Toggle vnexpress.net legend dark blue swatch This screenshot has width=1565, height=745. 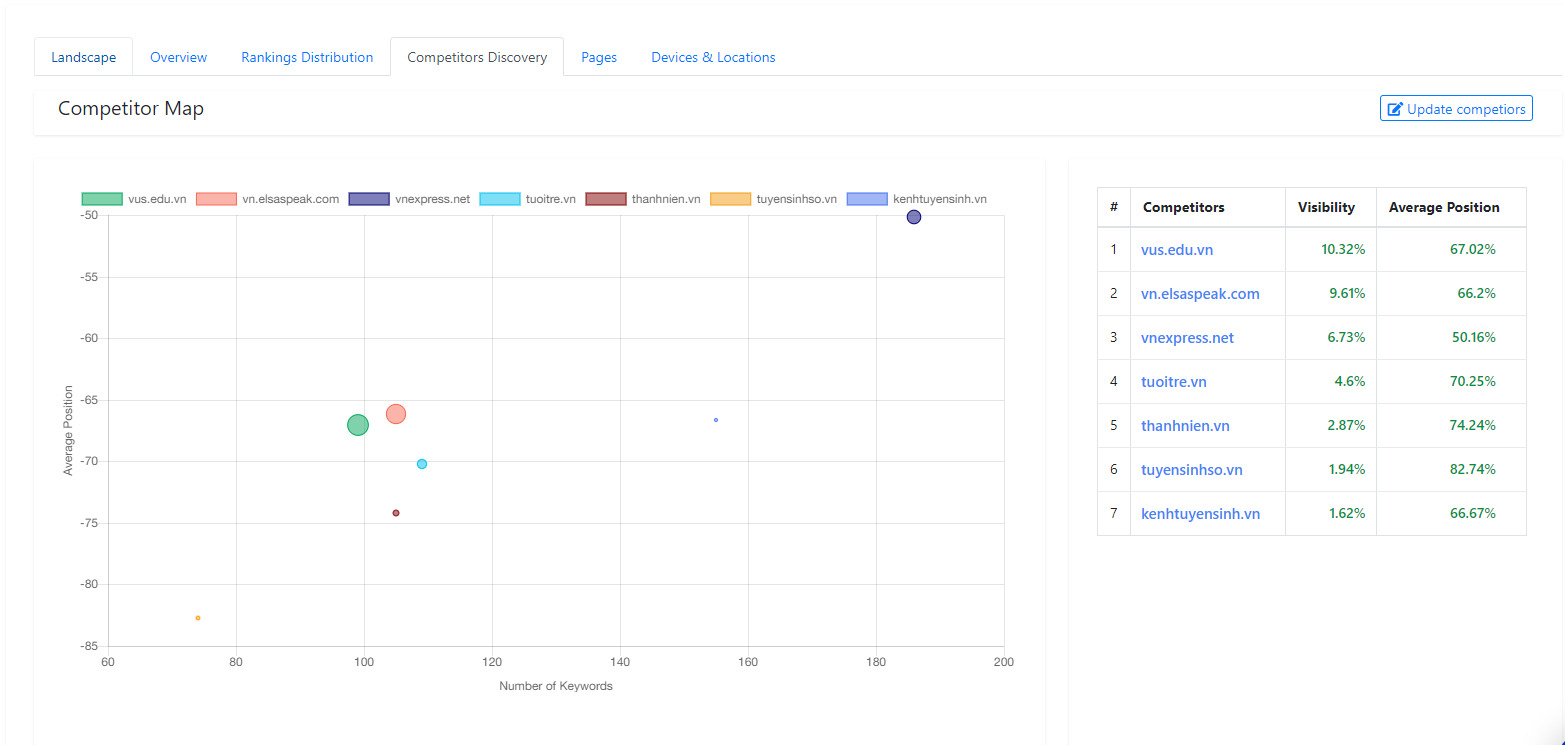pos(369,199)
